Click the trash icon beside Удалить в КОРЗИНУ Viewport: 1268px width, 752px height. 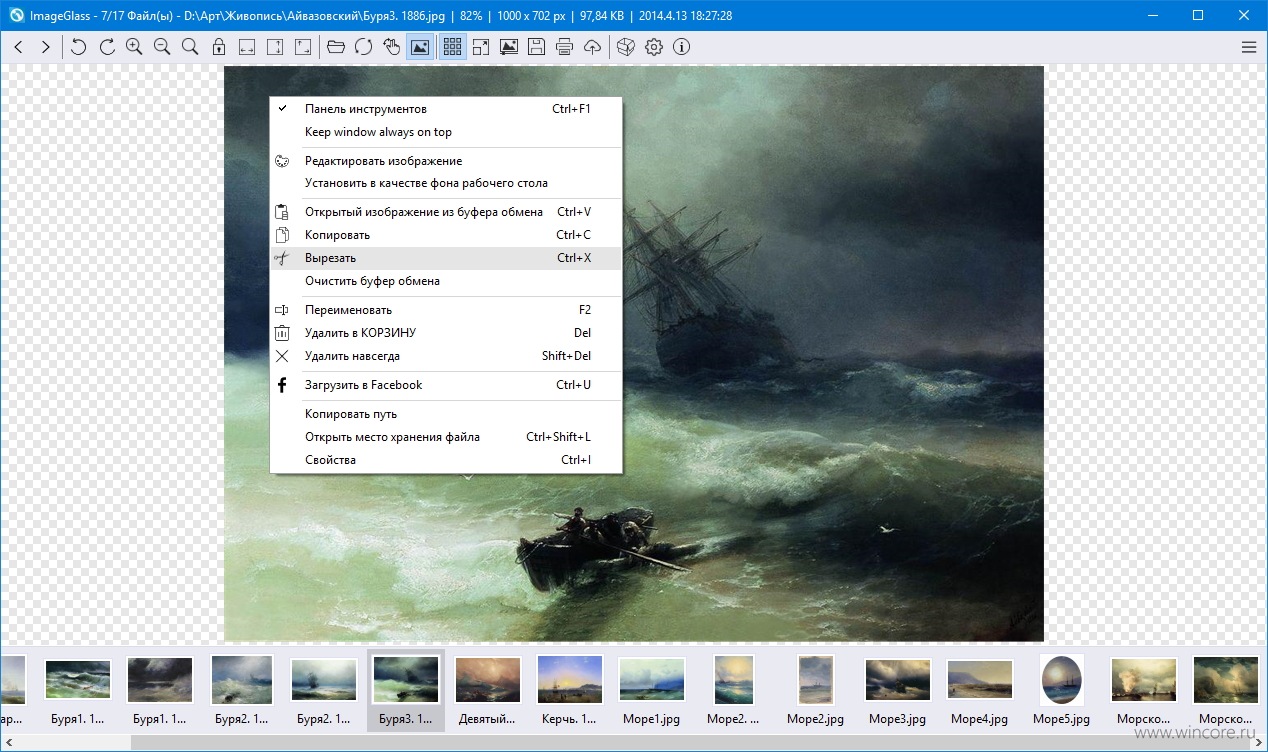tap(282, 333)
